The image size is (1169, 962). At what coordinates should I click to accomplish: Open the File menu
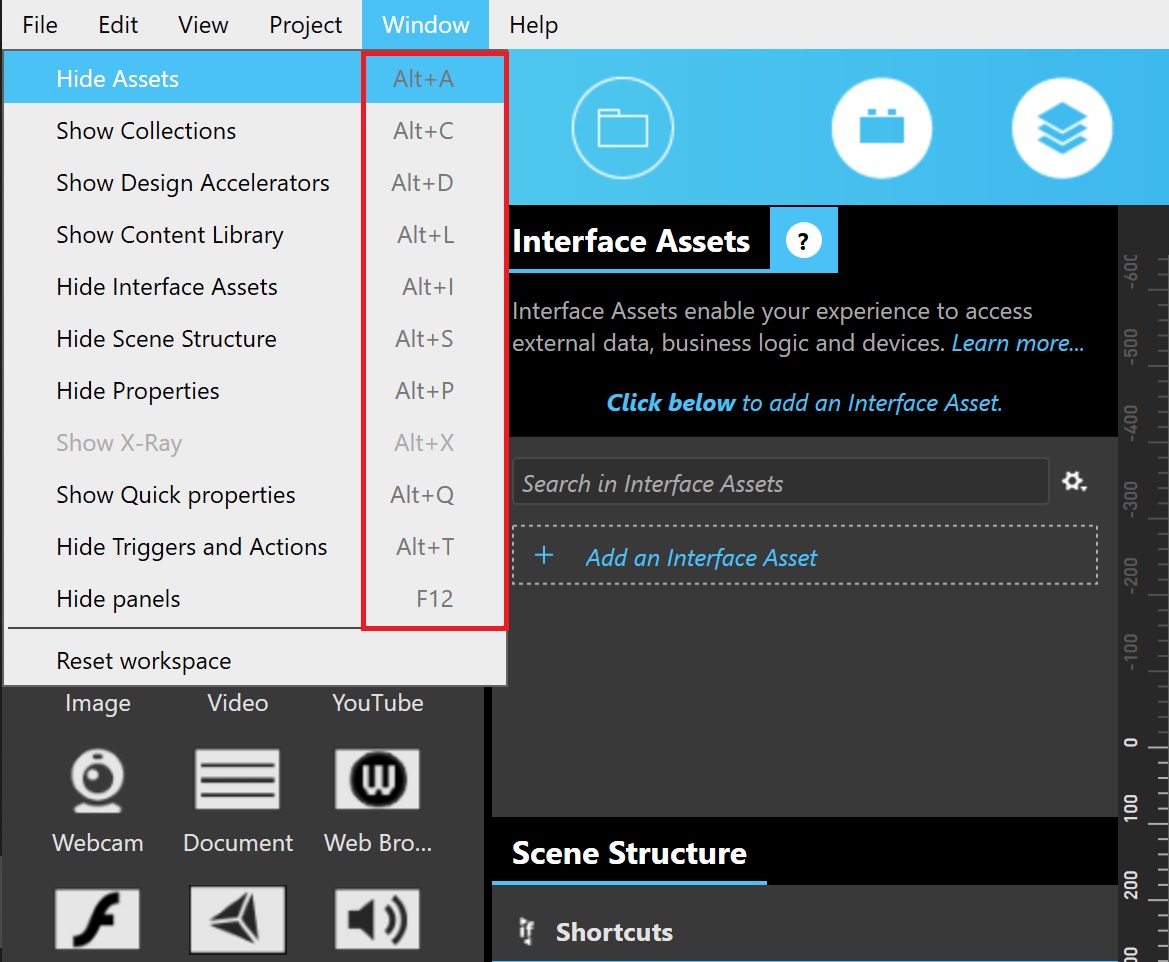40,25
